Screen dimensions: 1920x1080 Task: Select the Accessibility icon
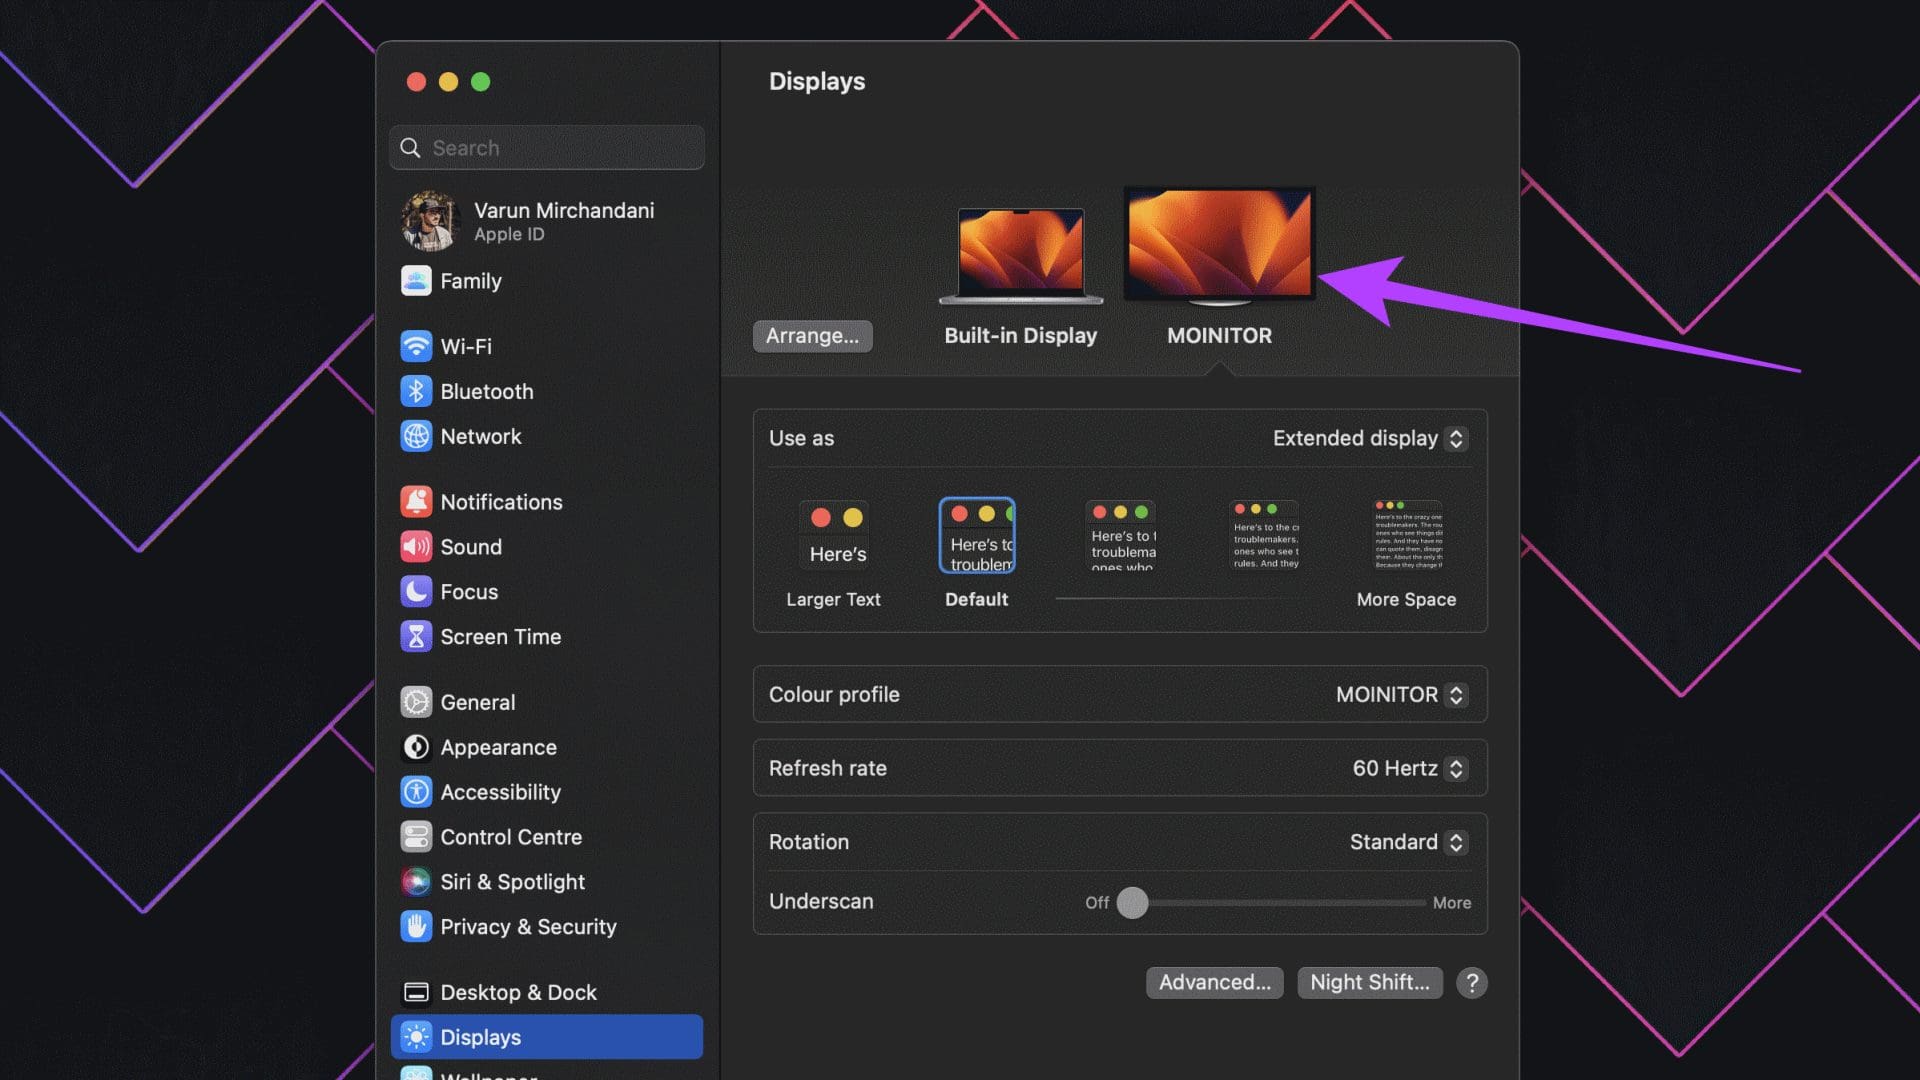[x=416, y=792]
